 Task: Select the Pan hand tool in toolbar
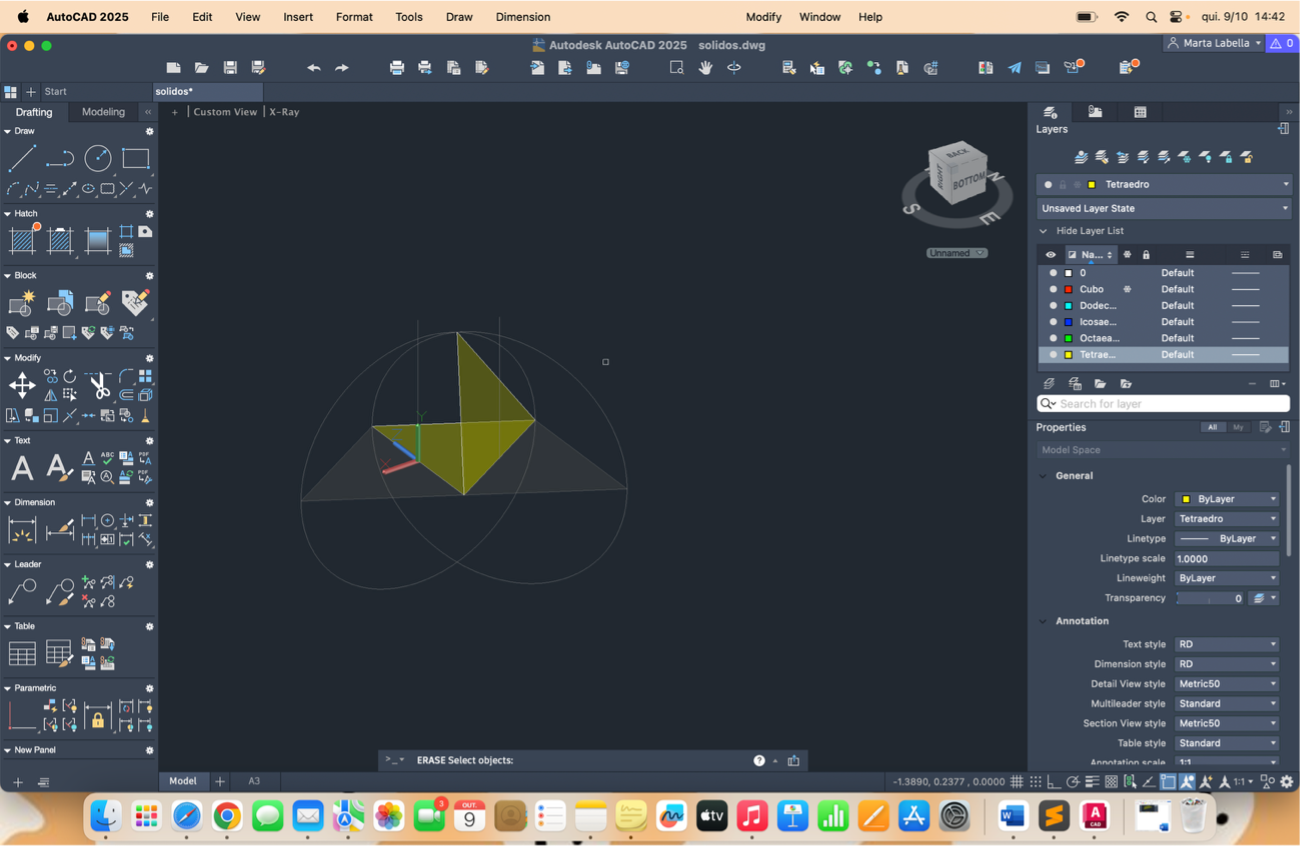(706, 68)
